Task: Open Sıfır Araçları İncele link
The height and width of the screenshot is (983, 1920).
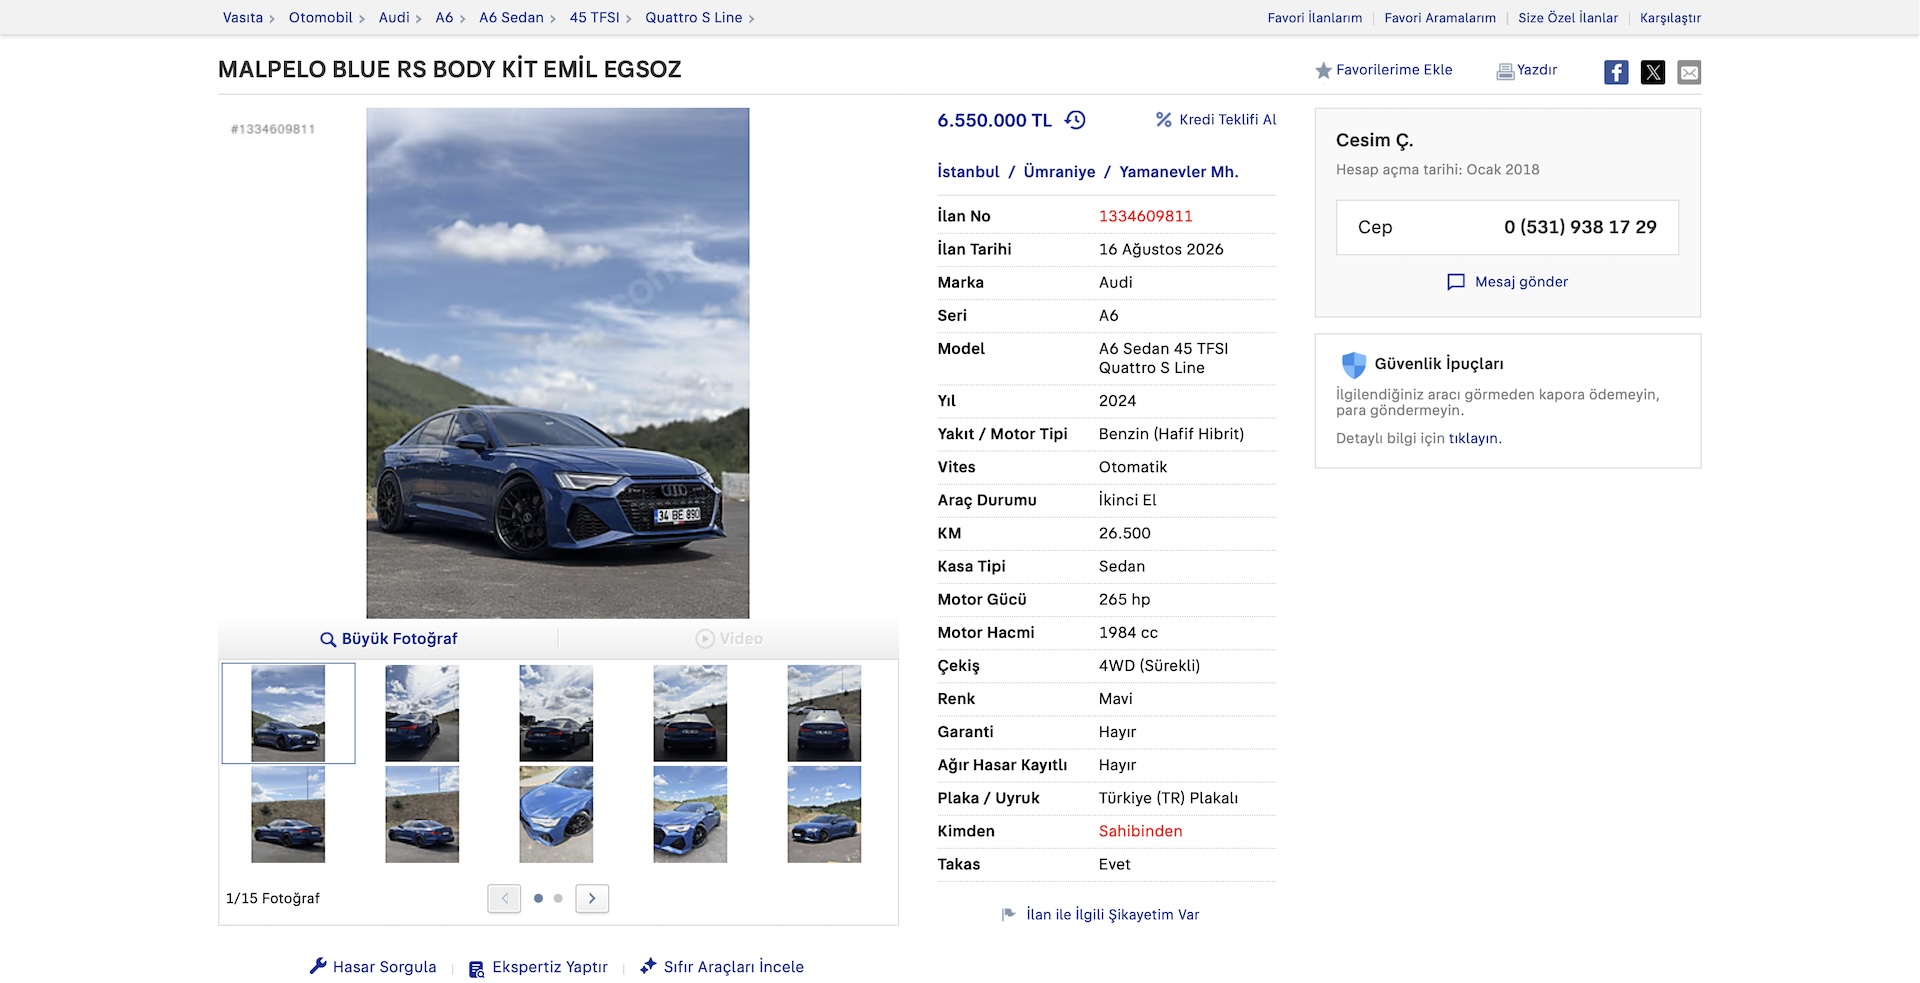Action: click(x=722, y=966)
